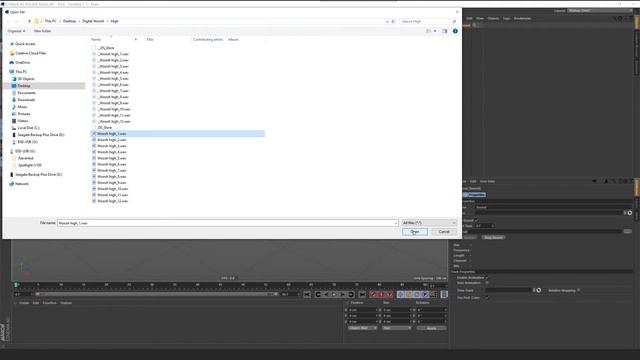Toggle Parameter keyframe recording icon
This screenshot has width=640, height=360.
coord(425,294)
